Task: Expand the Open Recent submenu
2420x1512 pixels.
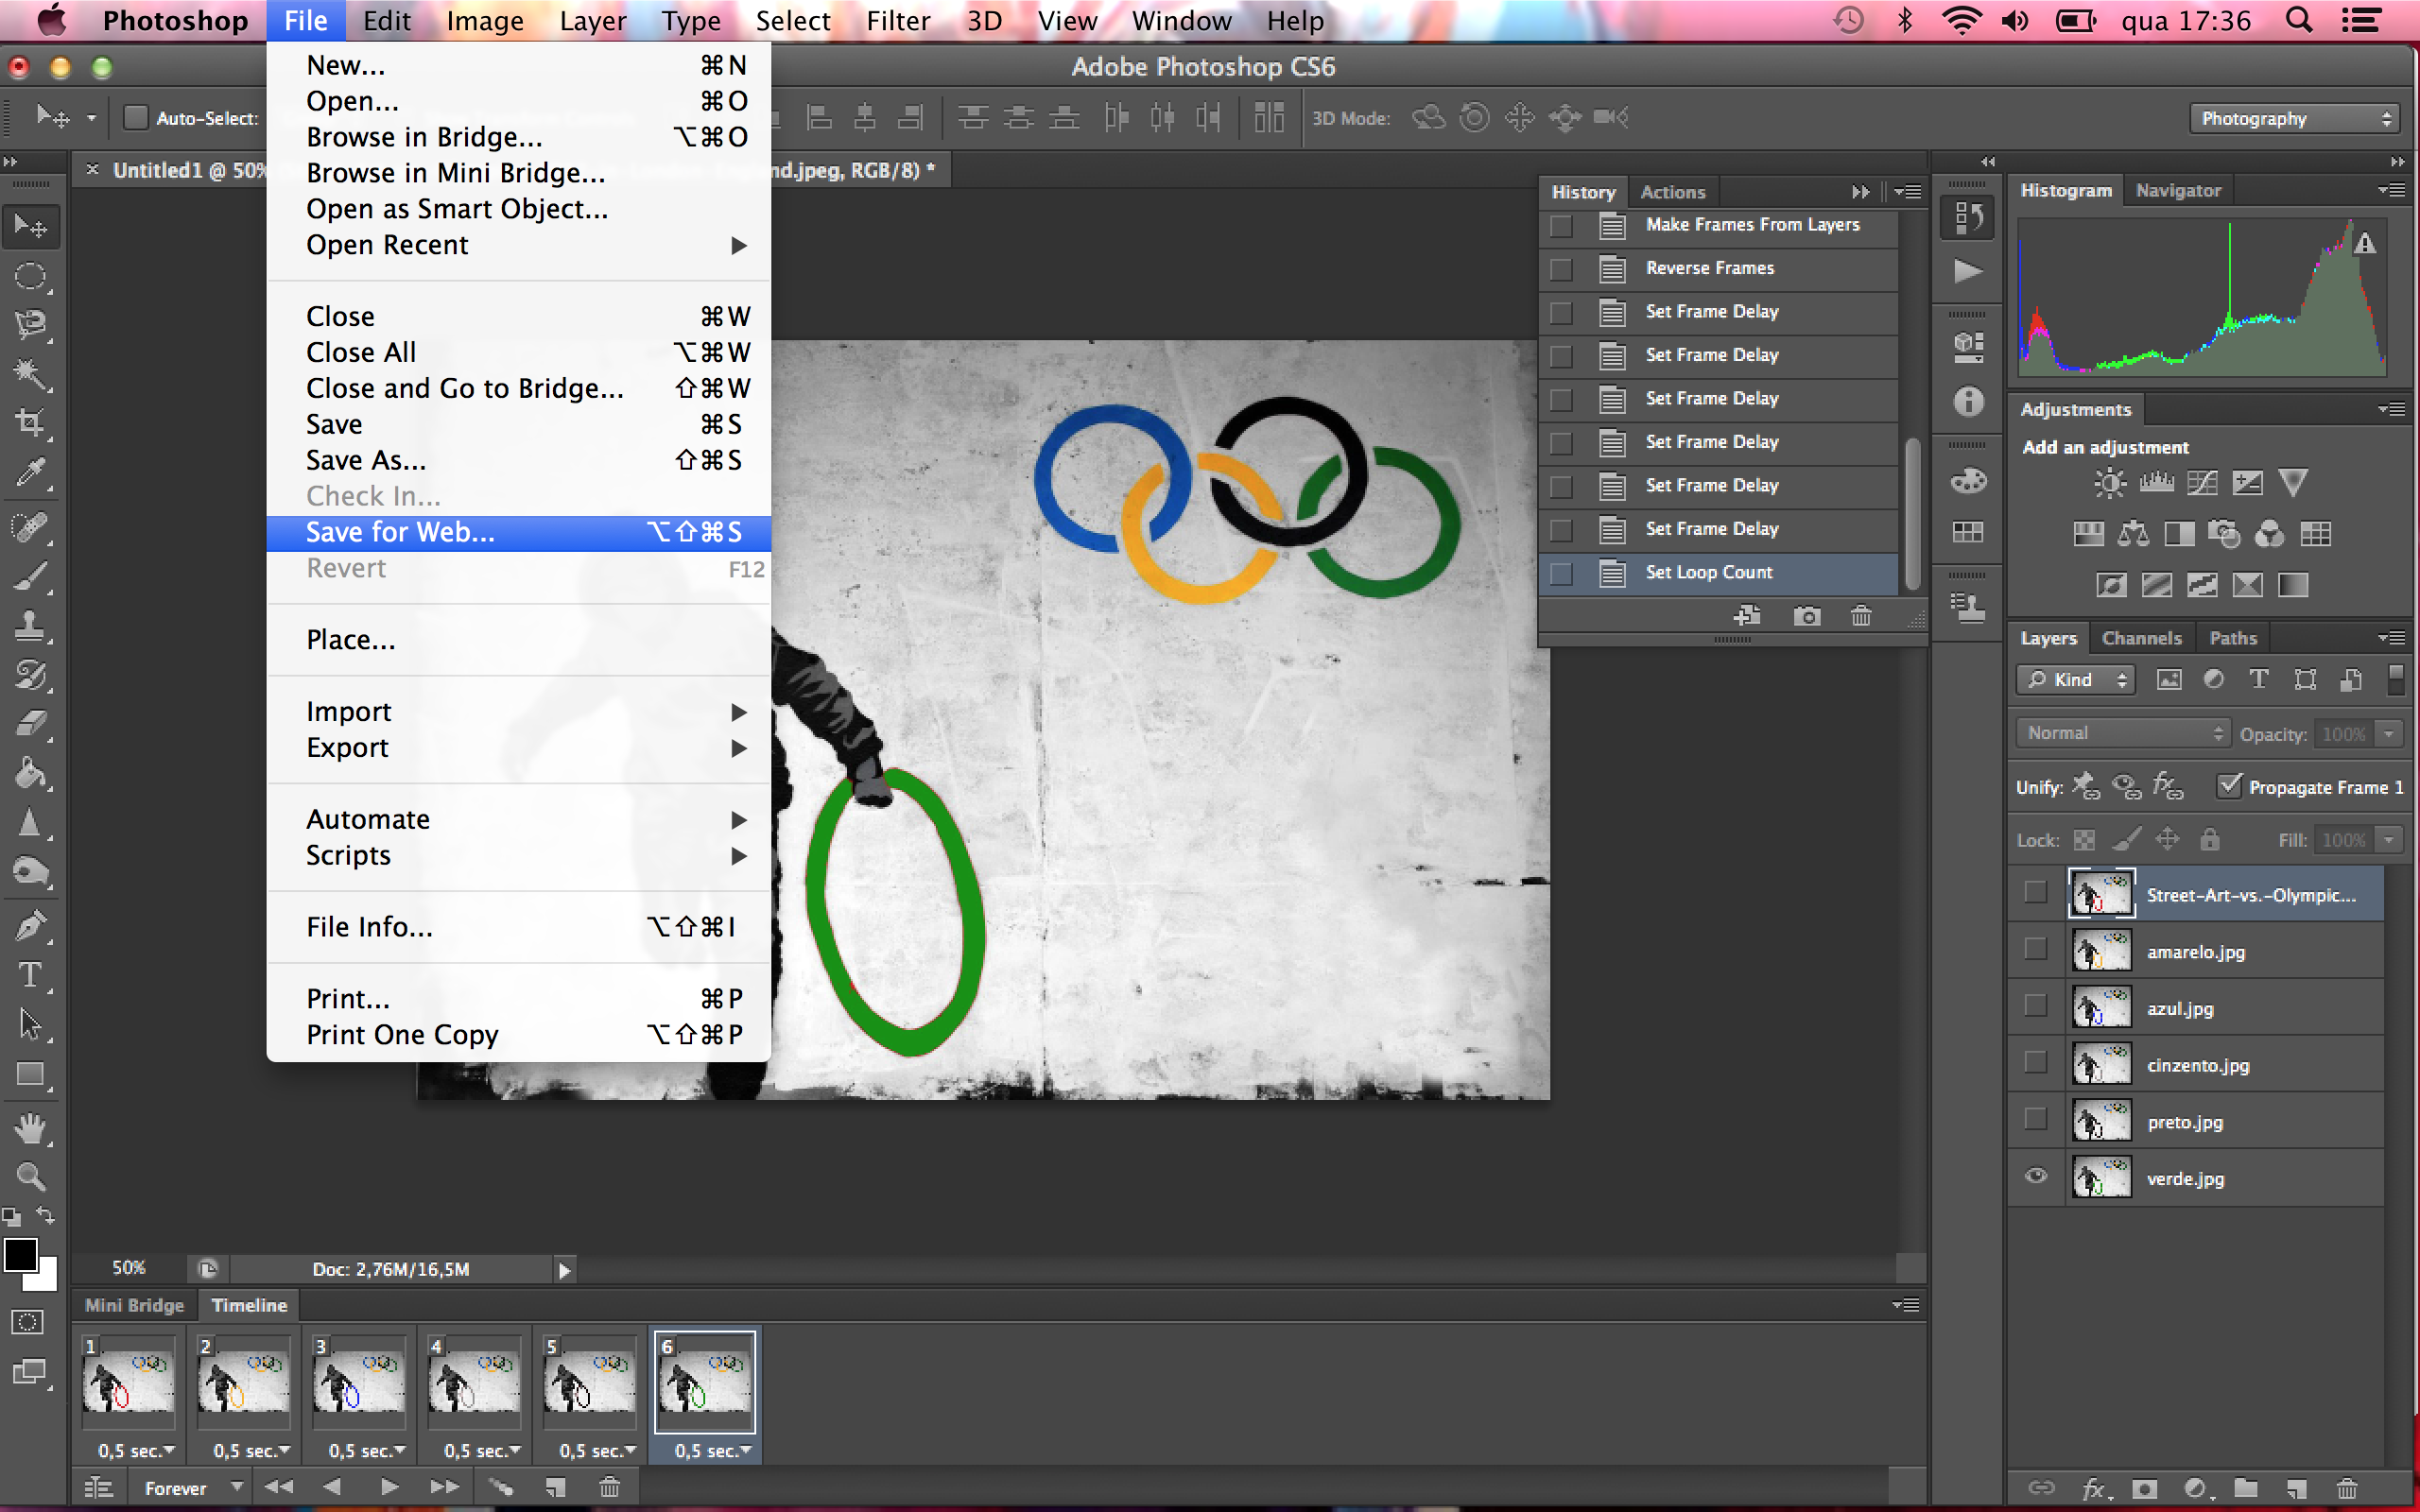Action: pos(518,245)
